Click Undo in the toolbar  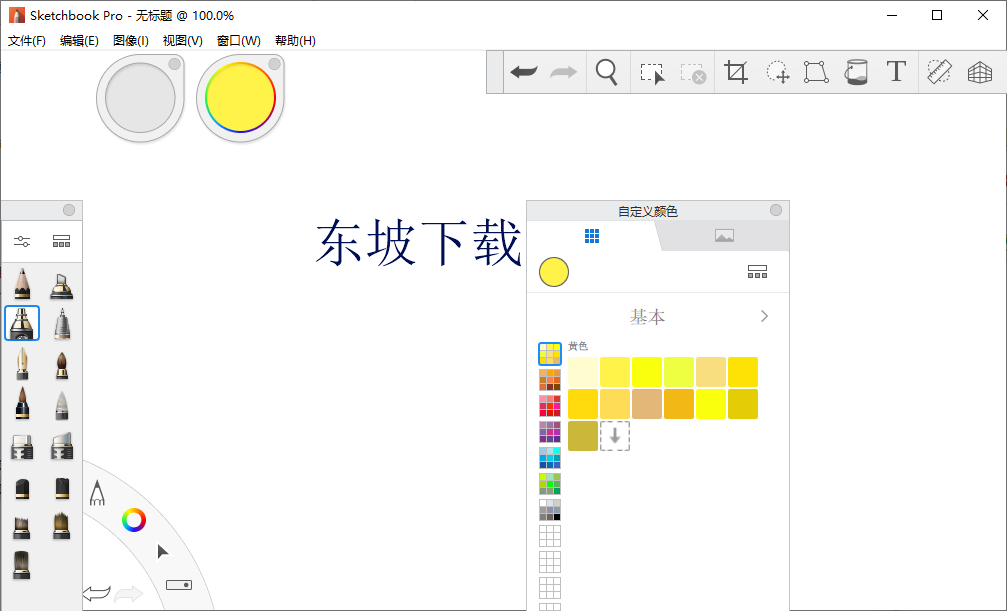click(524, 71)
